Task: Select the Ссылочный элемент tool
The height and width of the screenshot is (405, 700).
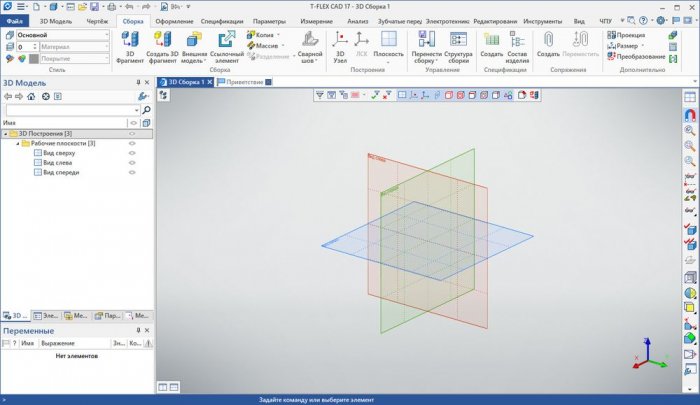Action: pos(225,40)
